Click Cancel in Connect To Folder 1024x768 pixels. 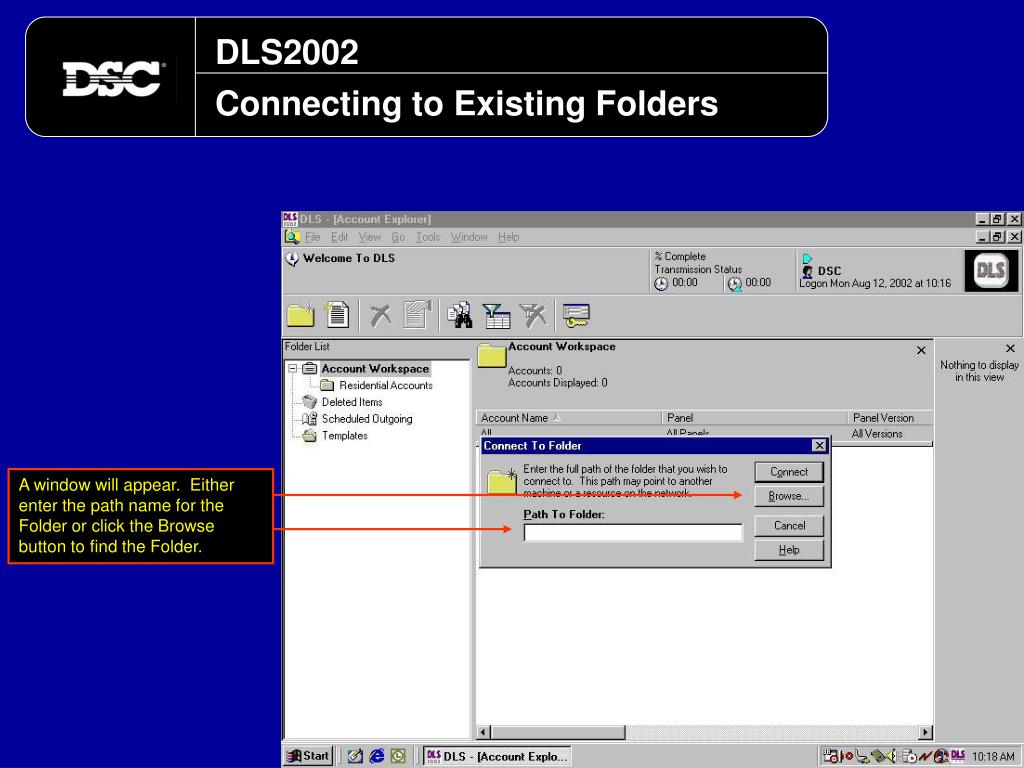click(x=789, y=526)
